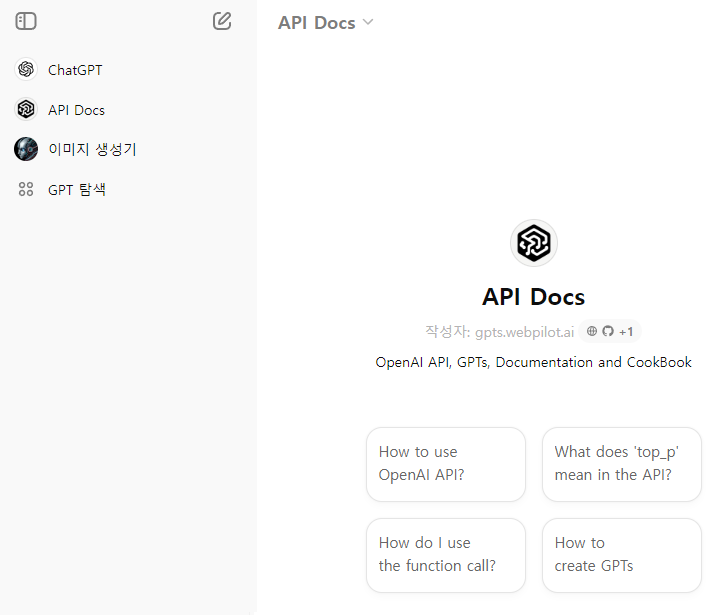
Task: Collapse the sidebar with the panel icon
Action: pos(26,21)
